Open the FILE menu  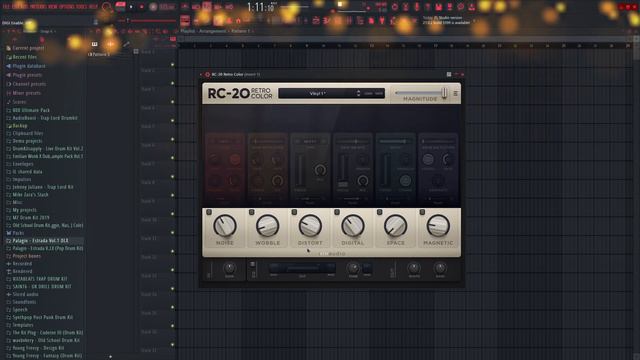point(7,7)
